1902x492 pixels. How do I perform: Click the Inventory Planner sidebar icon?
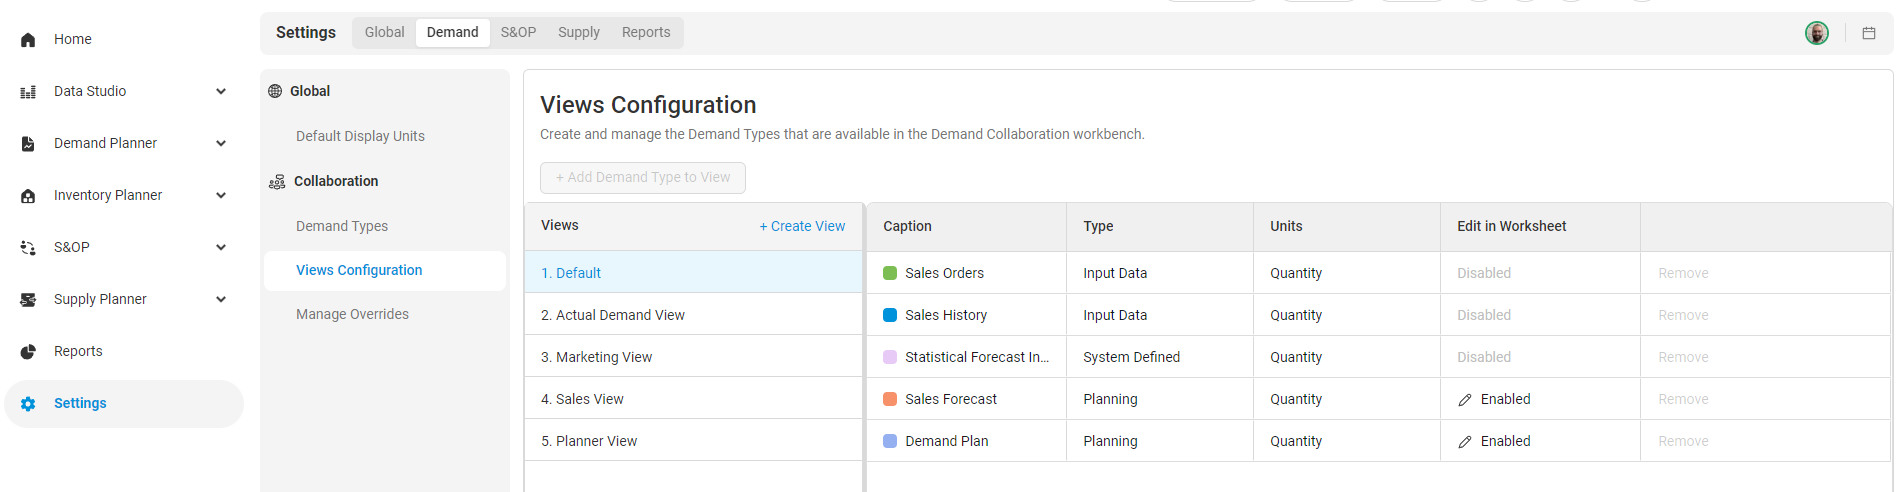28,196
